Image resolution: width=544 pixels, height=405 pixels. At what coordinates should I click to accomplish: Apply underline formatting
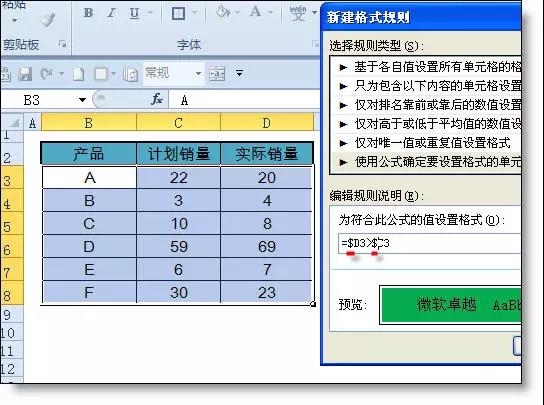(134, 13)
